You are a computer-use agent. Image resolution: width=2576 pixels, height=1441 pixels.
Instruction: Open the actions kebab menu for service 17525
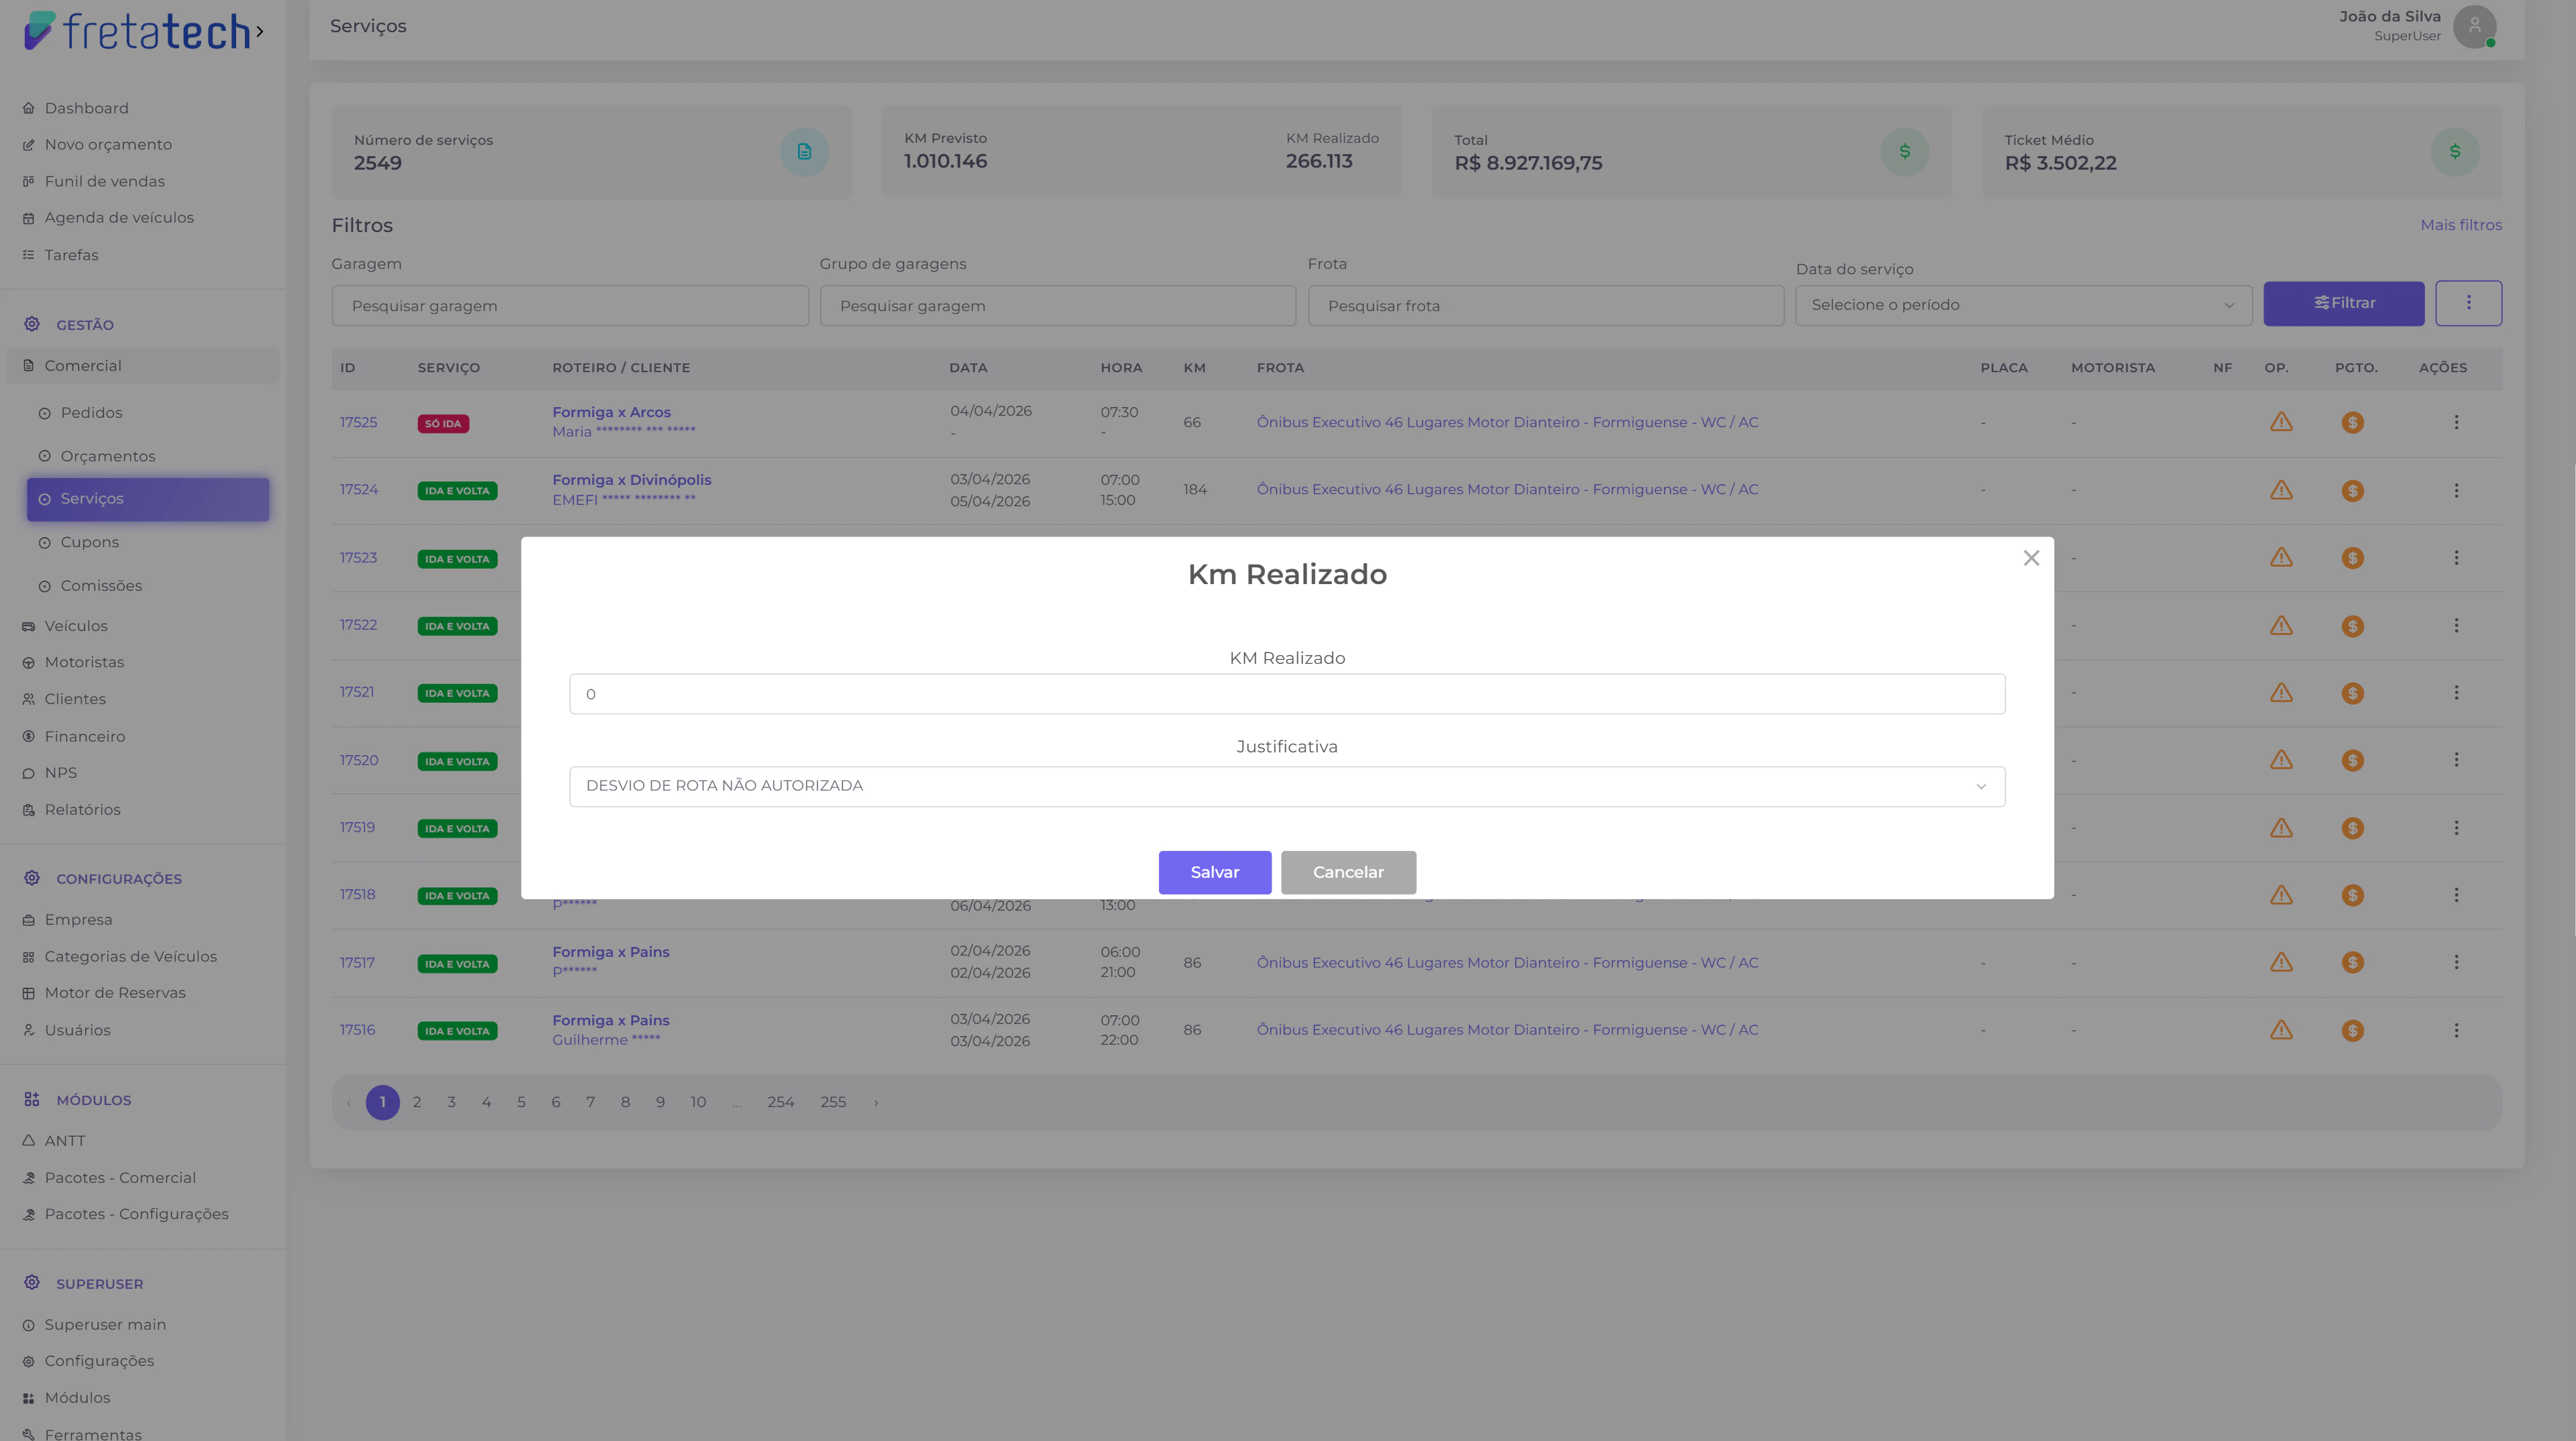tap(2457, 422)
